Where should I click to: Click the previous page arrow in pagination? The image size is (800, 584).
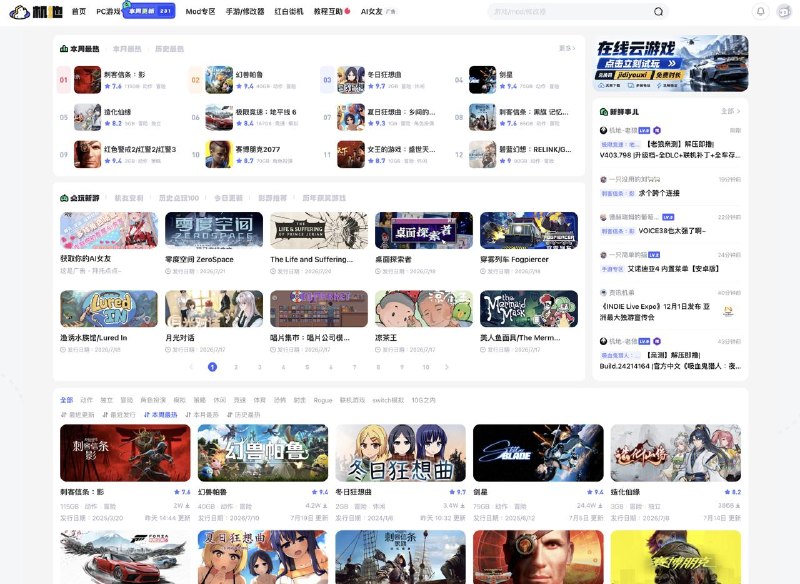(191, 367)
